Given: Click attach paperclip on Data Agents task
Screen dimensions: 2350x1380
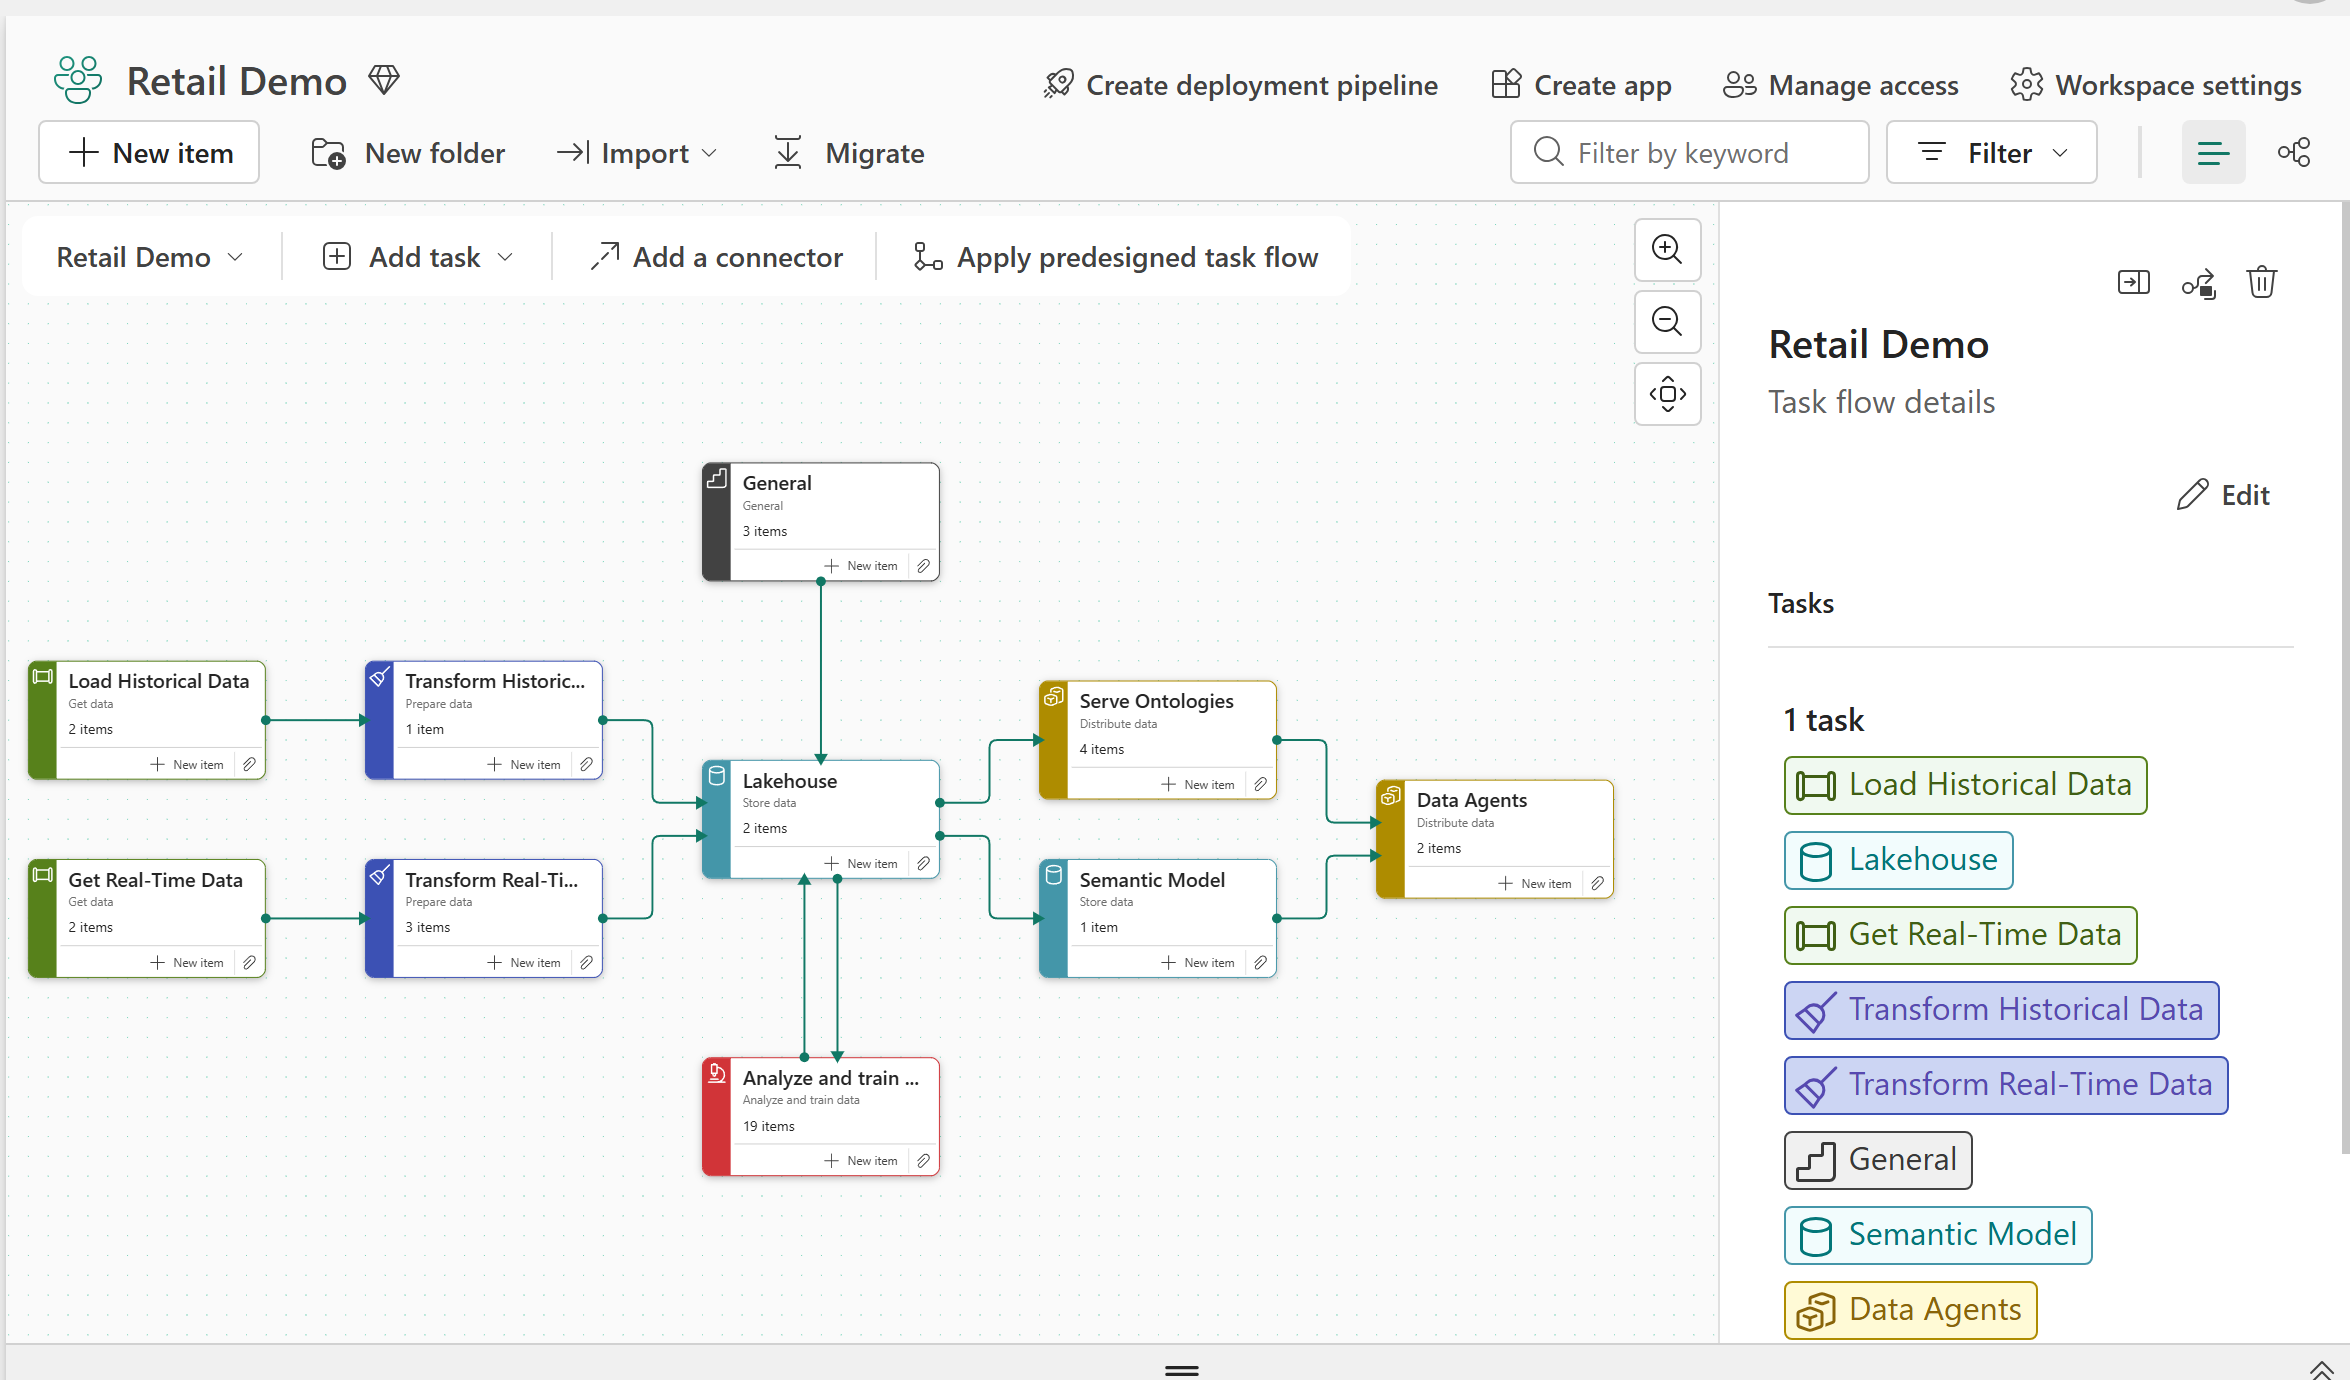Looking at the screenshot, I should pyautogui.click(x=1597, y=884).
